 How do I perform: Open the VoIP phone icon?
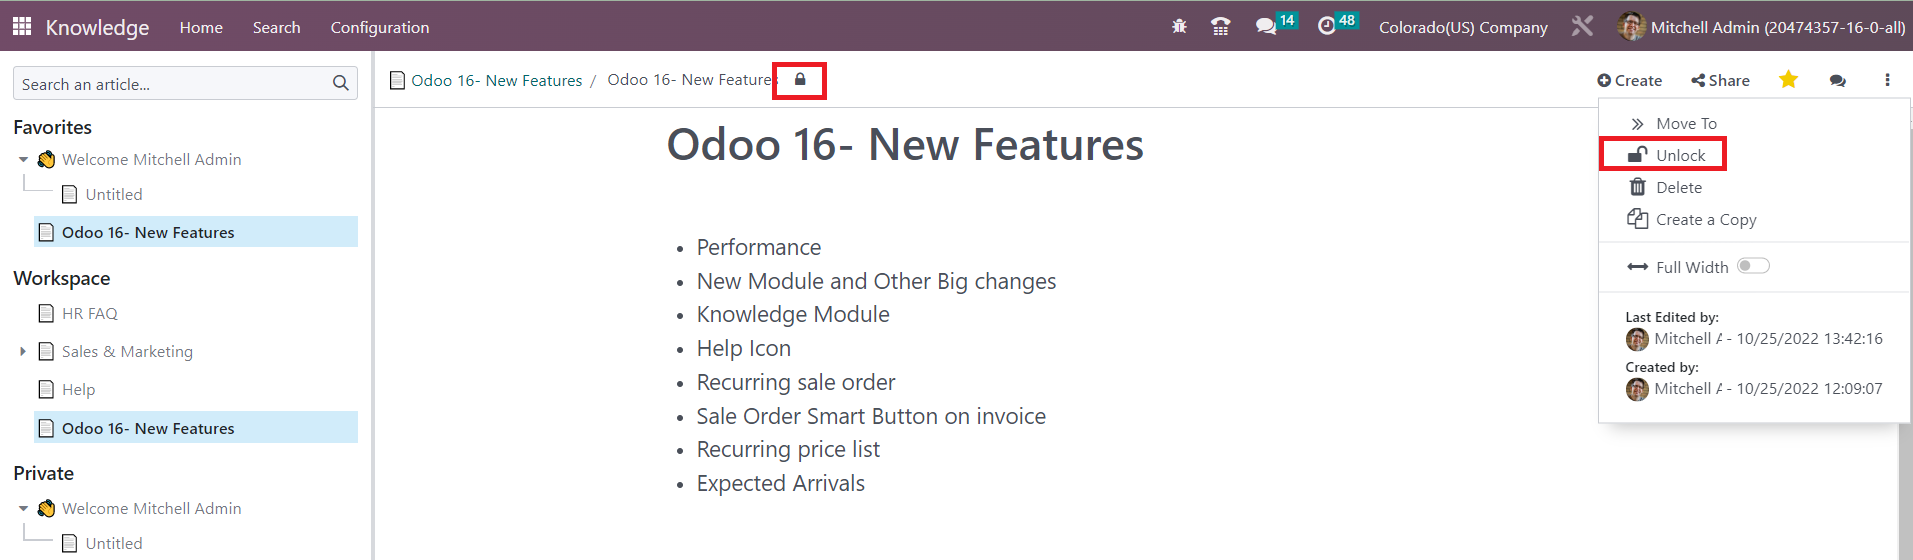coord(1220,27)
